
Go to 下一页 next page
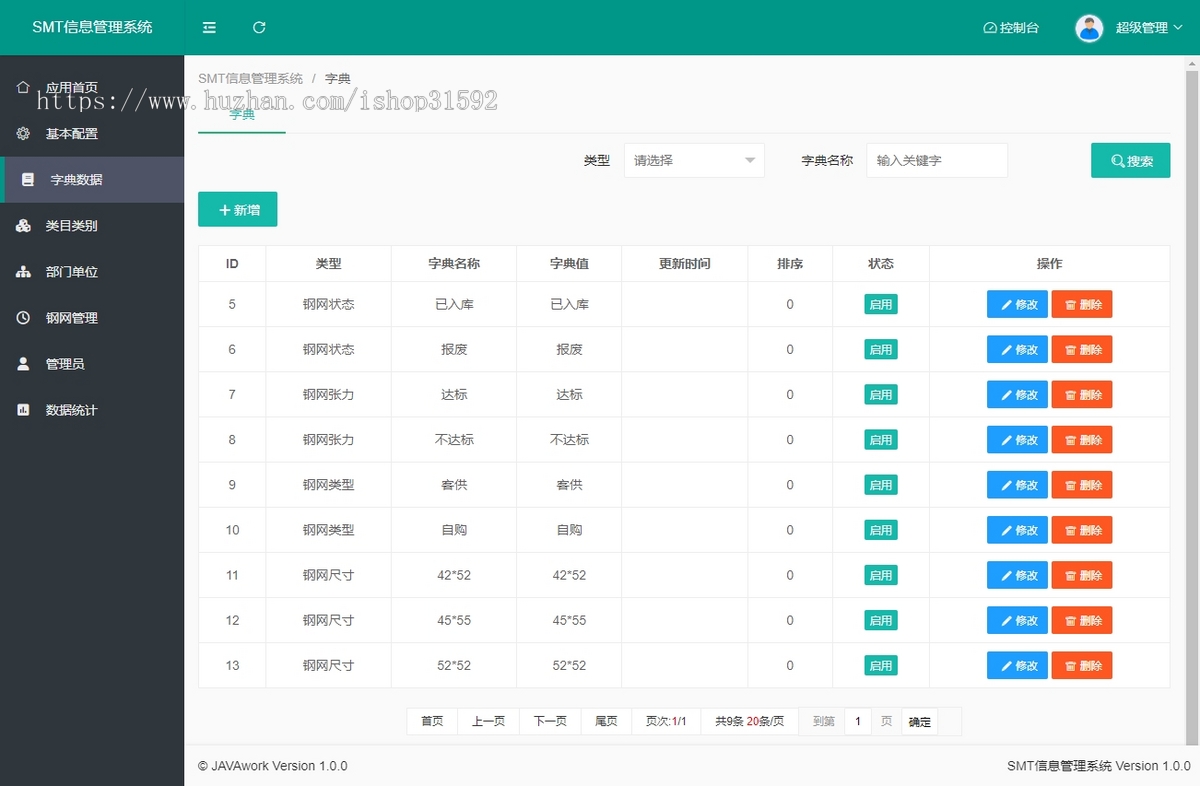point(550,721)
